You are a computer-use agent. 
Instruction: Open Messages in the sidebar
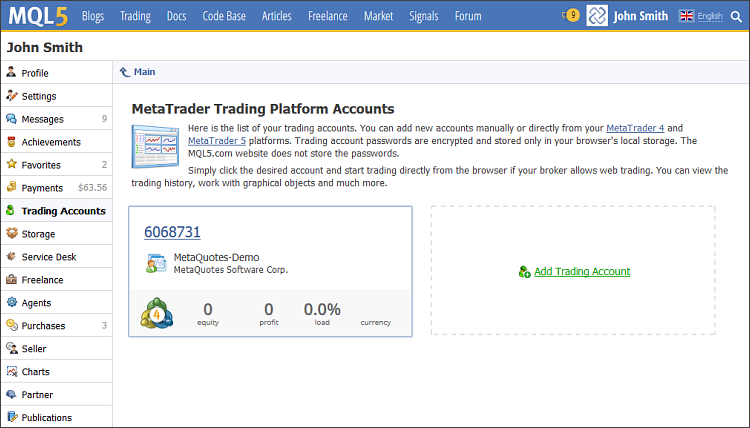point(56,119)
